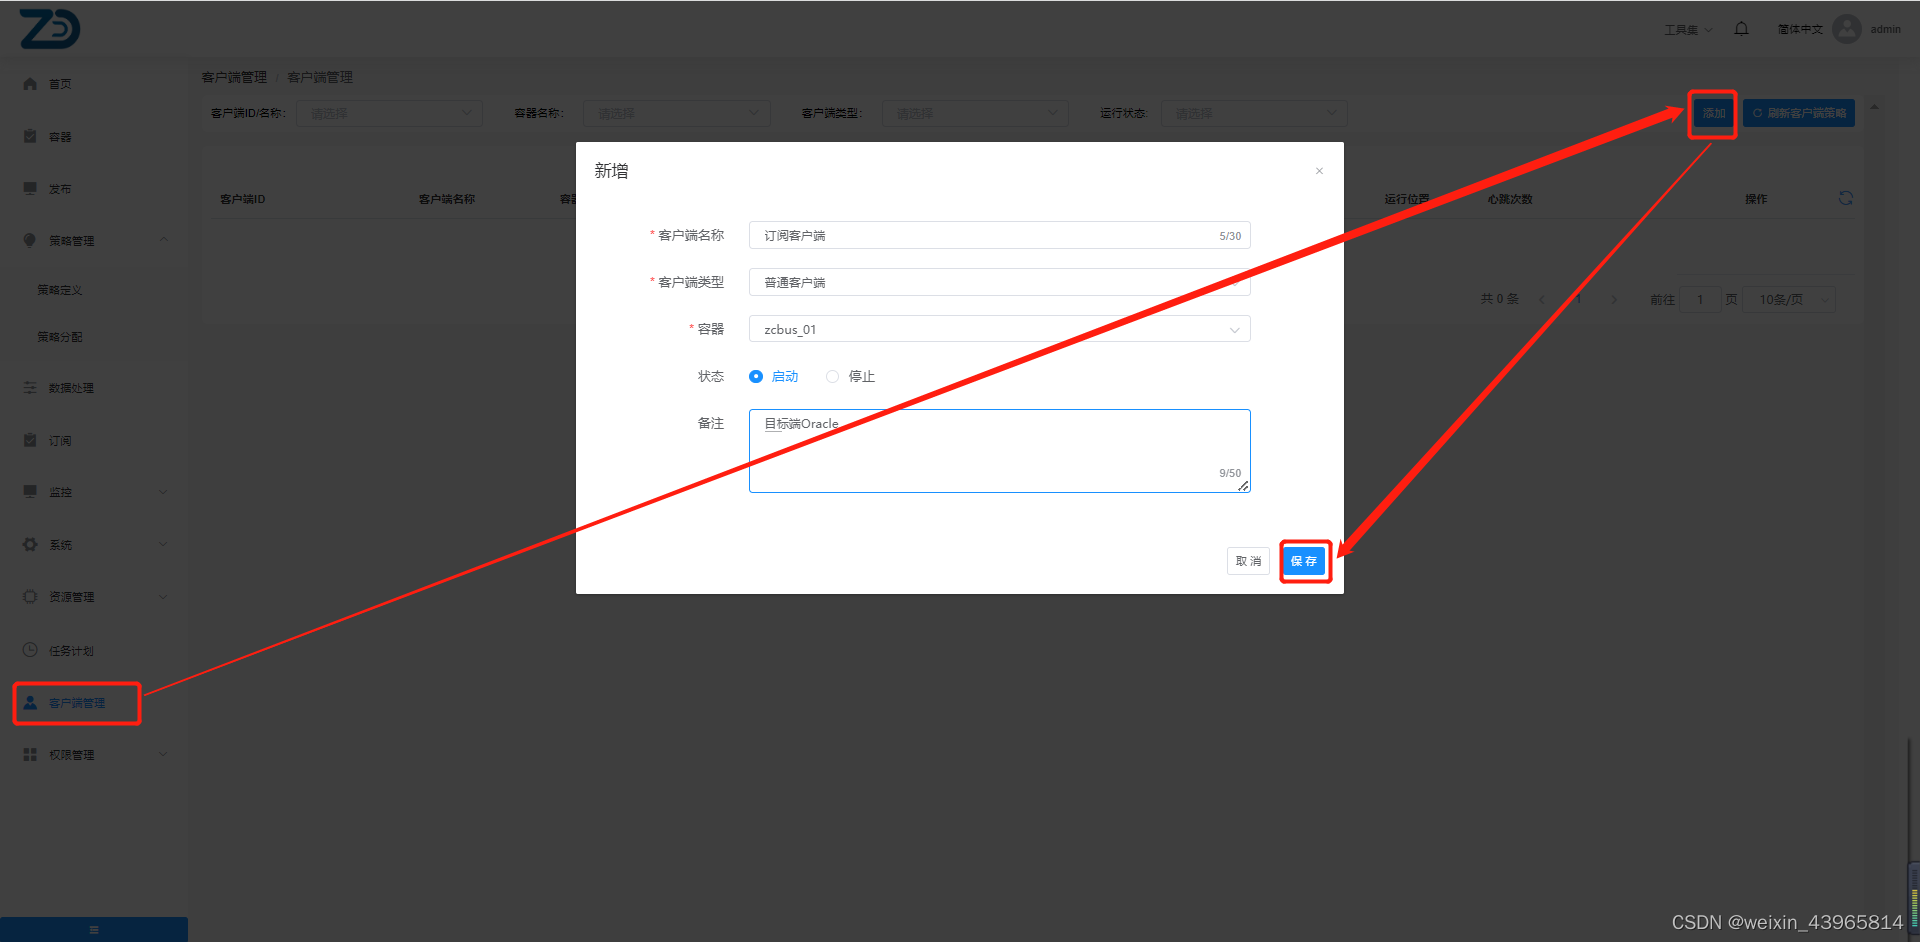The width and height of the screenshot is (1920, 942).
Task: Click the gear icon beside 系统
Action: [x=30, y=544]
